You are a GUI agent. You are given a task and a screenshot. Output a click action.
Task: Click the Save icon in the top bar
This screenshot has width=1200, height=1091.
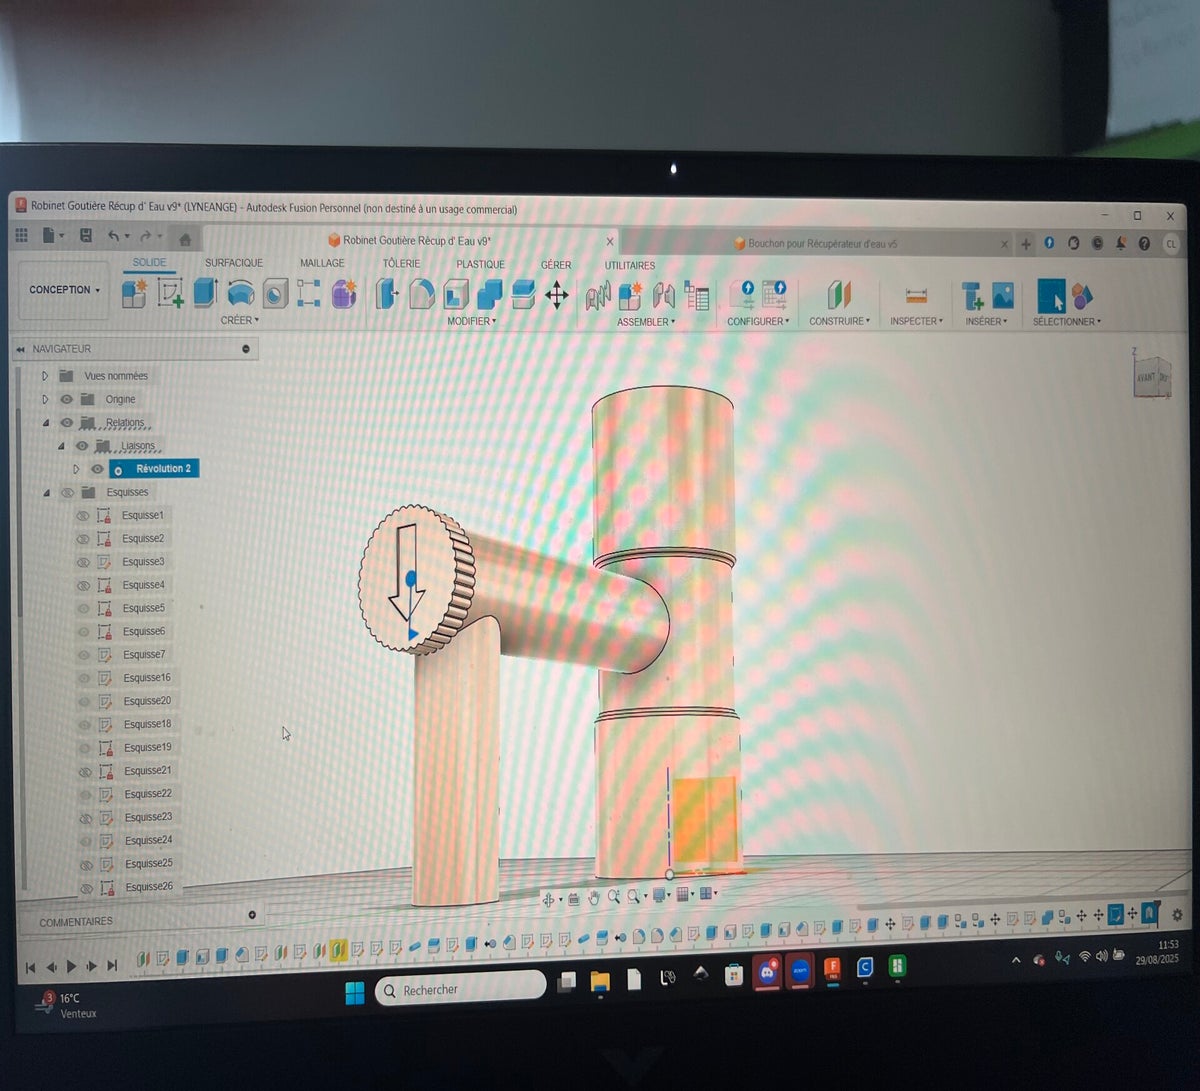[86, 236]
